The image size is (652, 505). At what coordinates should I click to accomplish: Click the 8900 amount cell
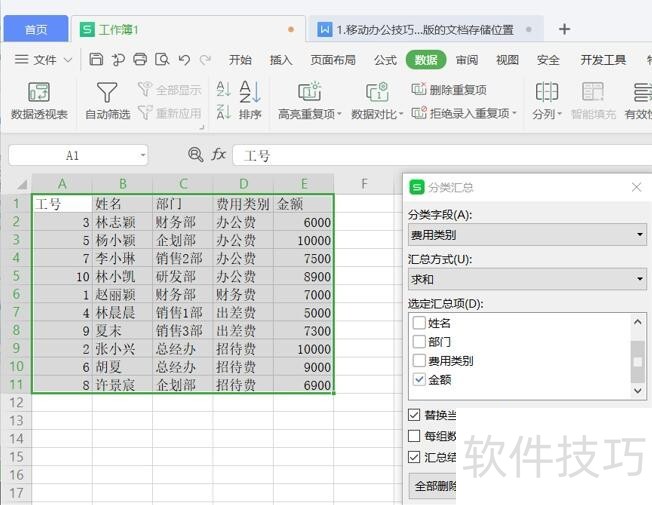click(303, 276)
